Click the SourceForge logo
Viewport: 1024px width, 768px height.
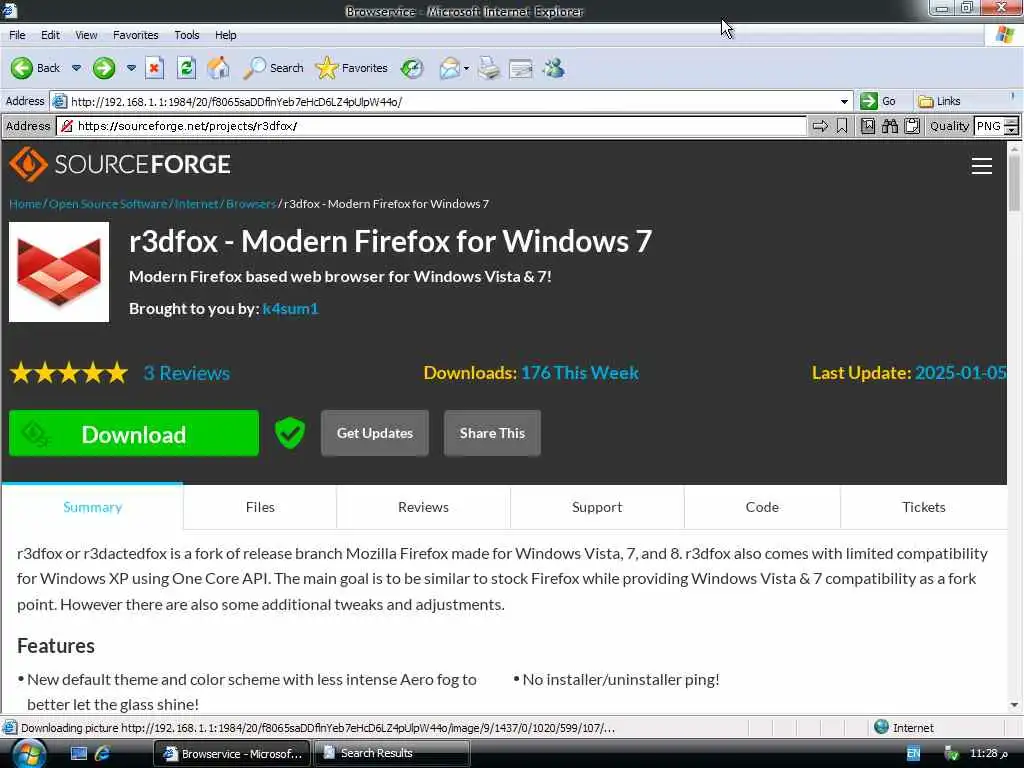pos(120,164)
